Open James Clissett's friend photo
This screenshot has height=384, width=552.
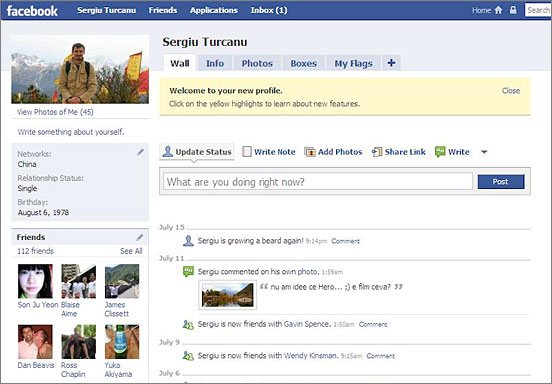click(x=122, y=281)
